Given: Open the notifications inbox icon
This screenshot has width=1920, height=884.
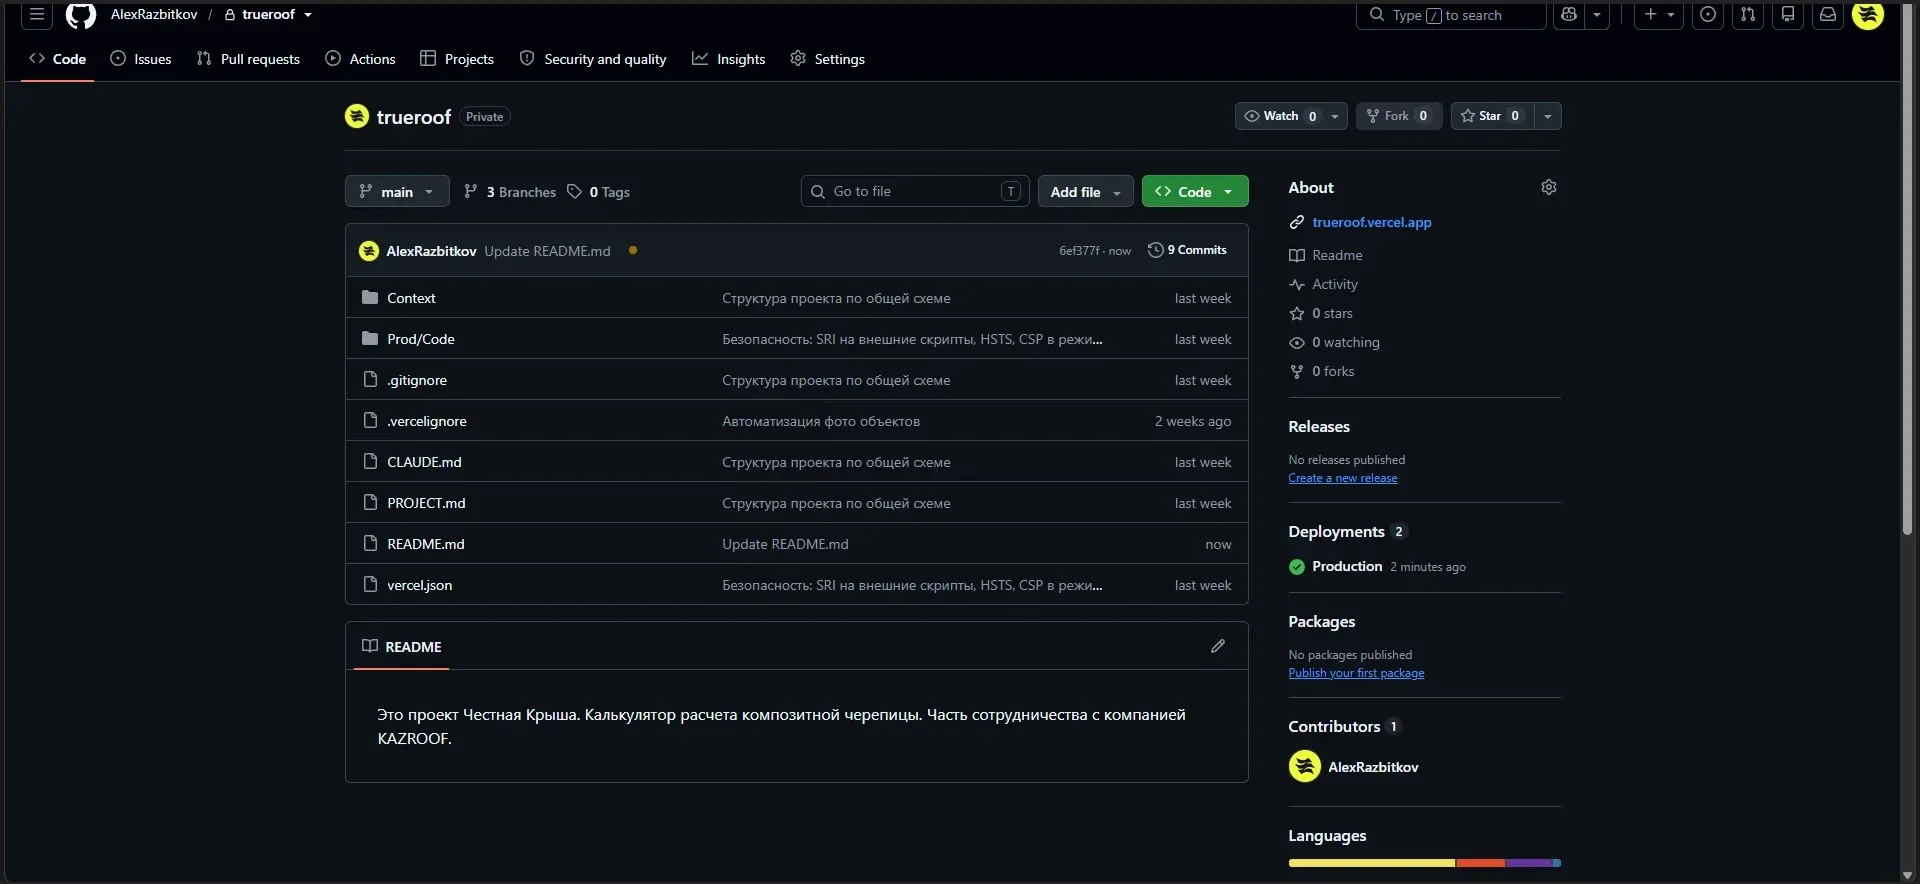Looking at the screenshot, I should [x=1828, y=14].
